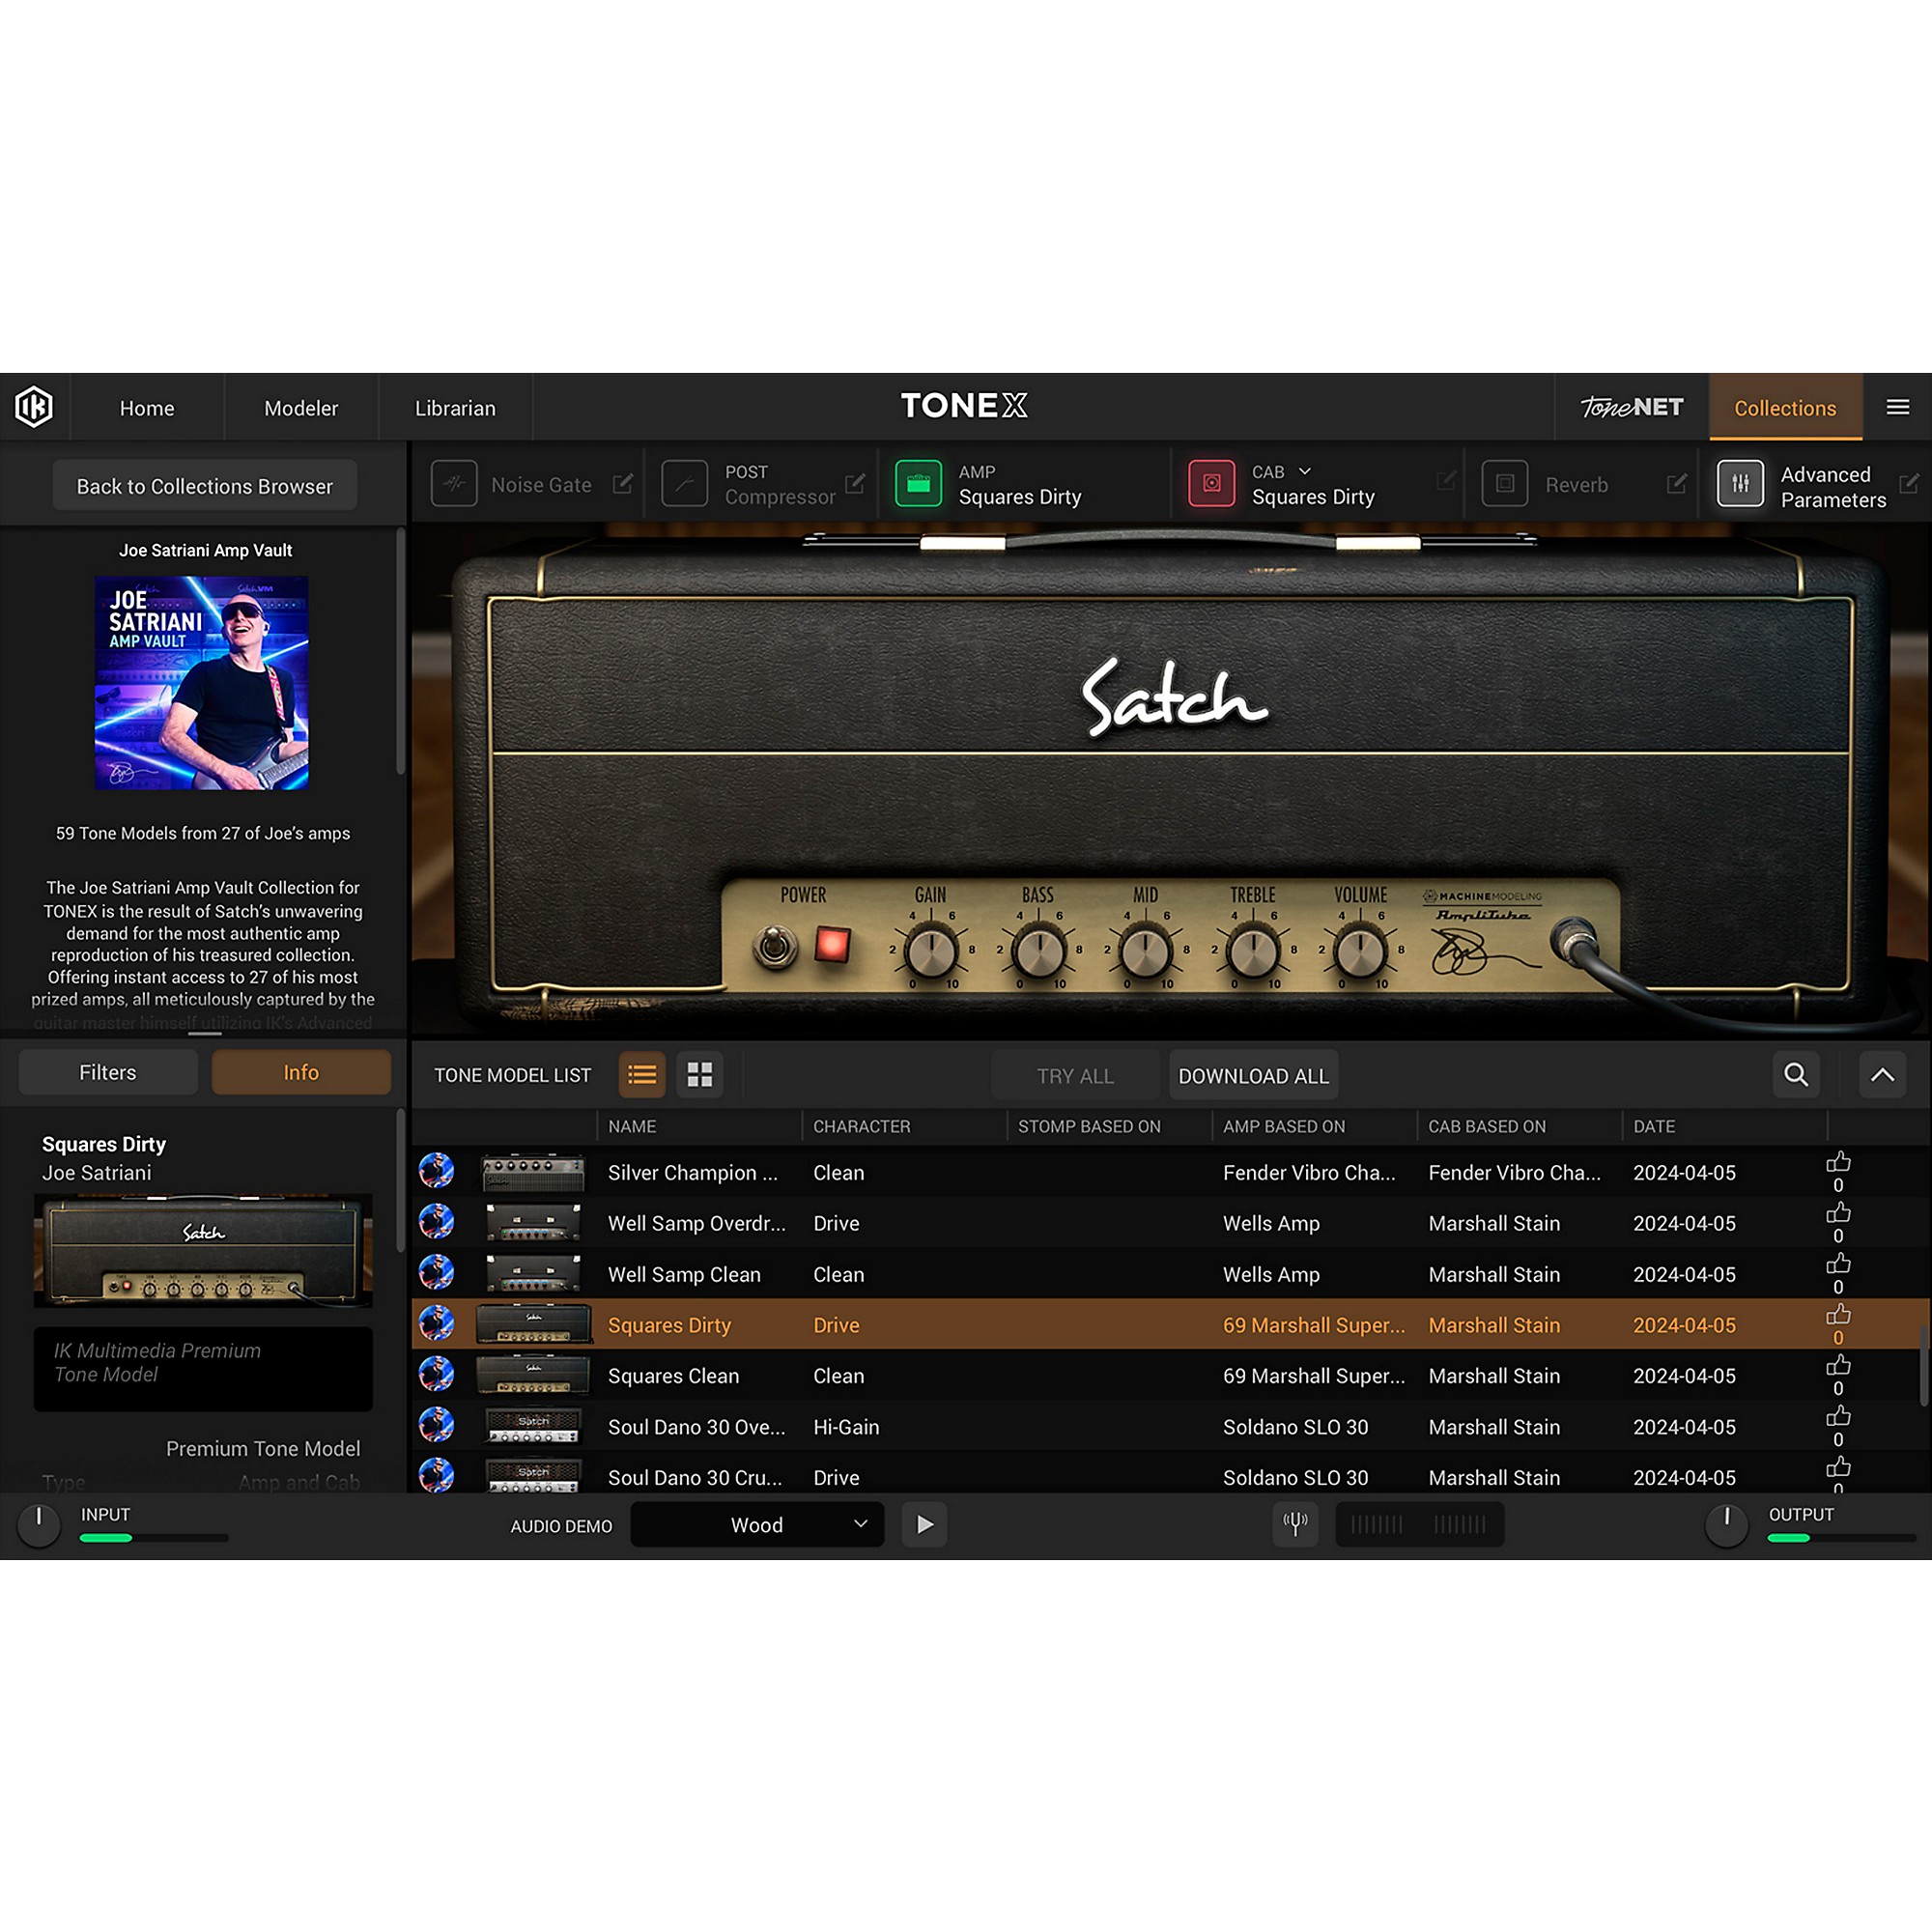Viewport: 1932px width, 1932px height.
Task: Click the DOWNLOAD ALL button
Action: (1253, 1076)
